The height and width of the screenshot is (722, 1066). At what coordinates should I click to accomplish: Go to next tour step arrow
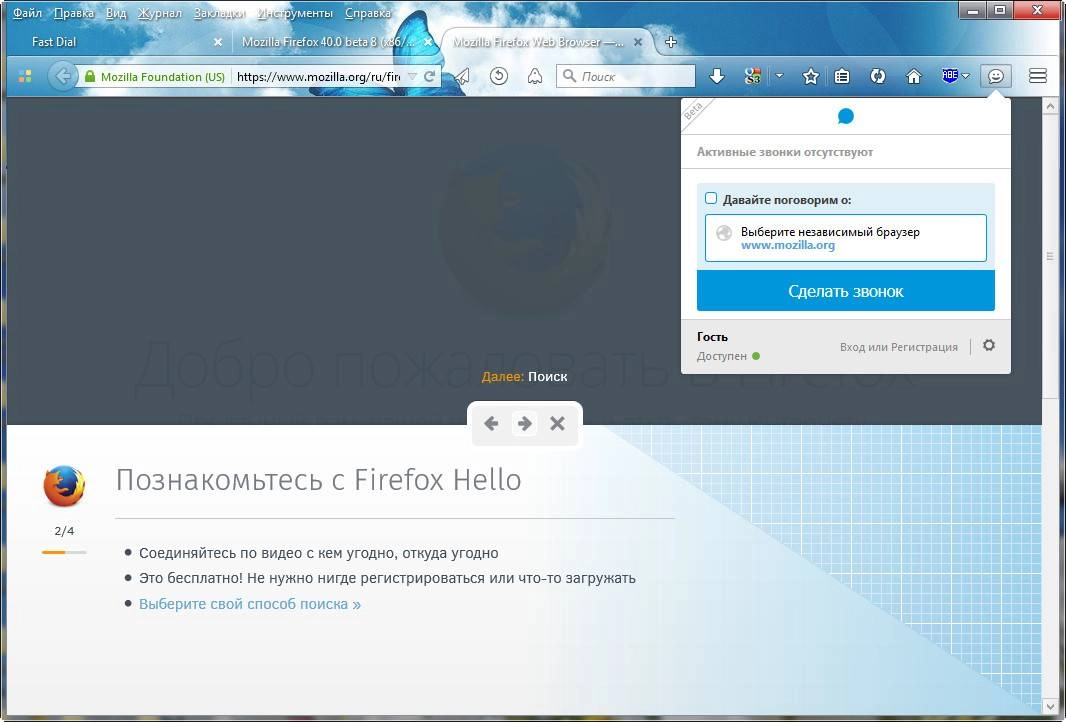[x=524, y=424]
